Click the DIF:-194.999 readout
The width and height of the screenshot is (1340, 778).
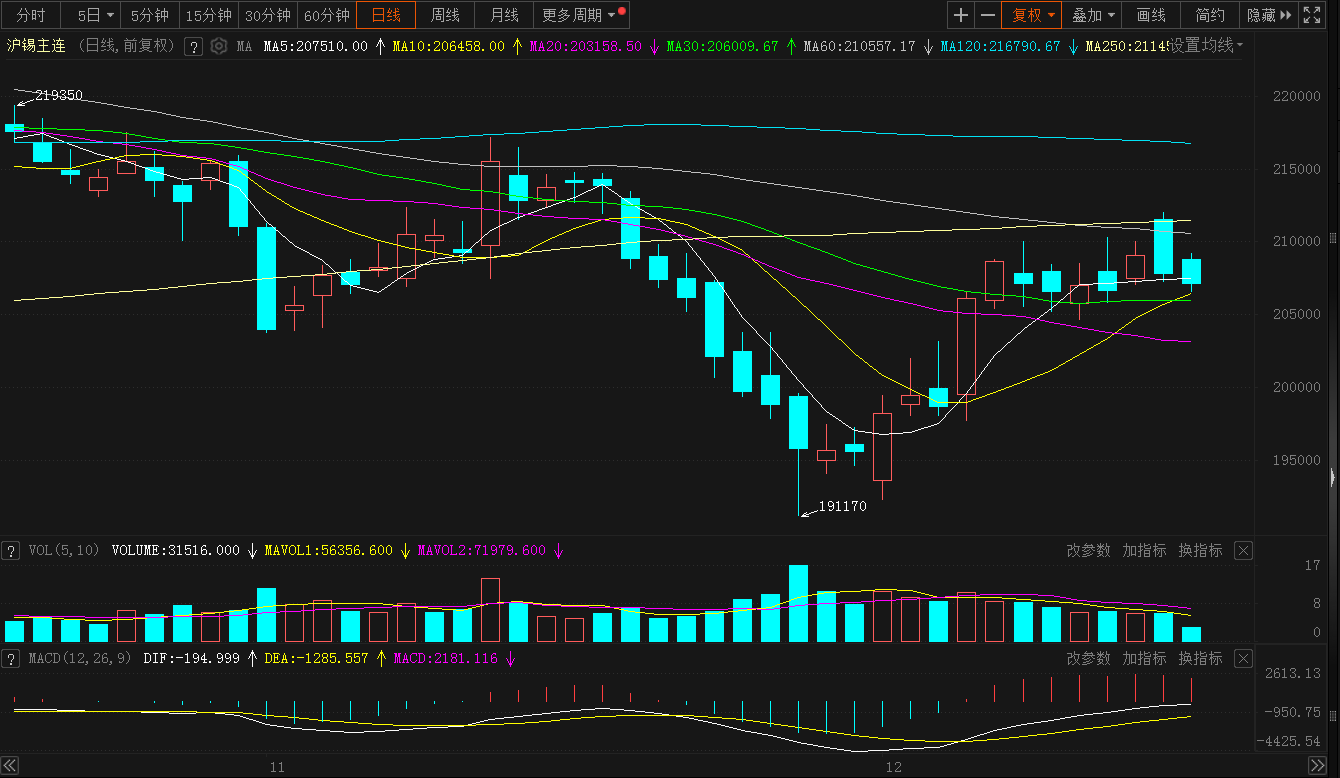pyautogui.click(x=191, y=658)
